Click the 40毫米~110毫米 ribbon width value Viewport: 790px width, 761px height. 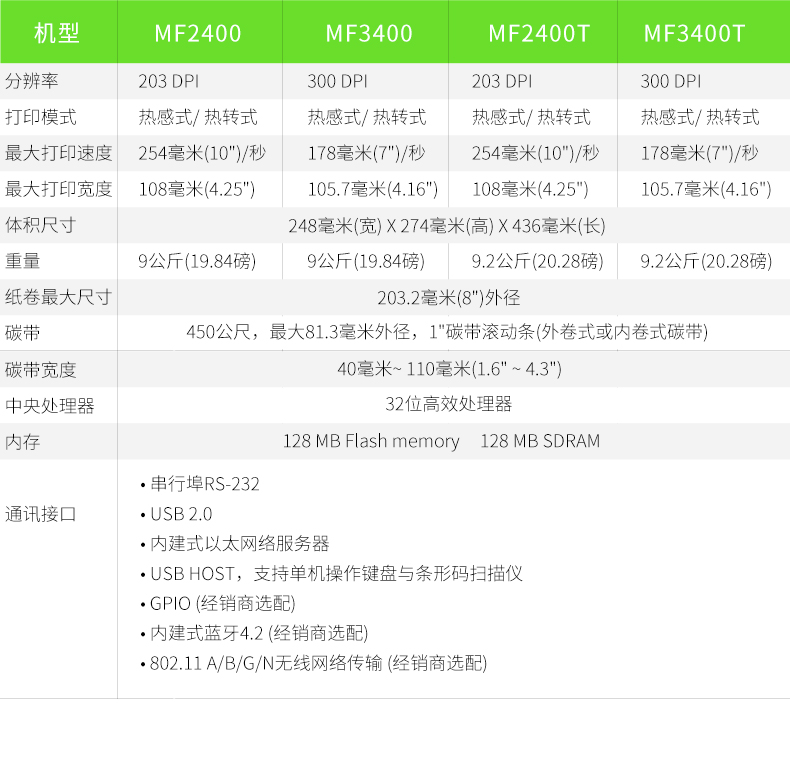[449, 369]
